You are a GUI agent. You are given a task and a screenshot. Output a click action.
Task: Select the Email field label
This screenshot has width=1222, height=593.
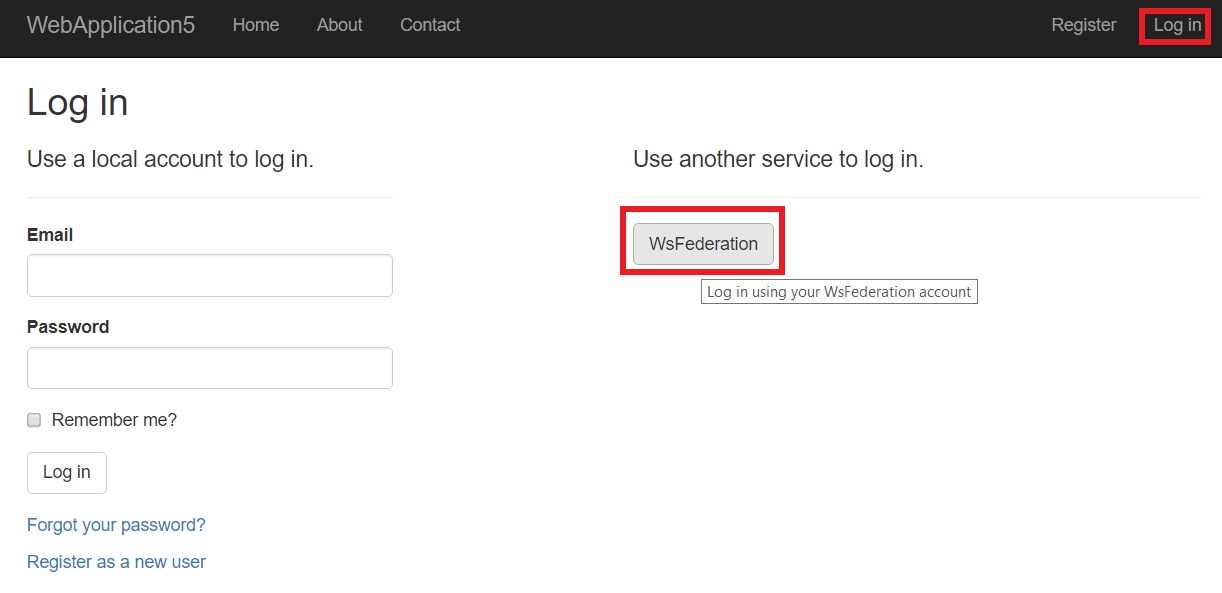49,234
